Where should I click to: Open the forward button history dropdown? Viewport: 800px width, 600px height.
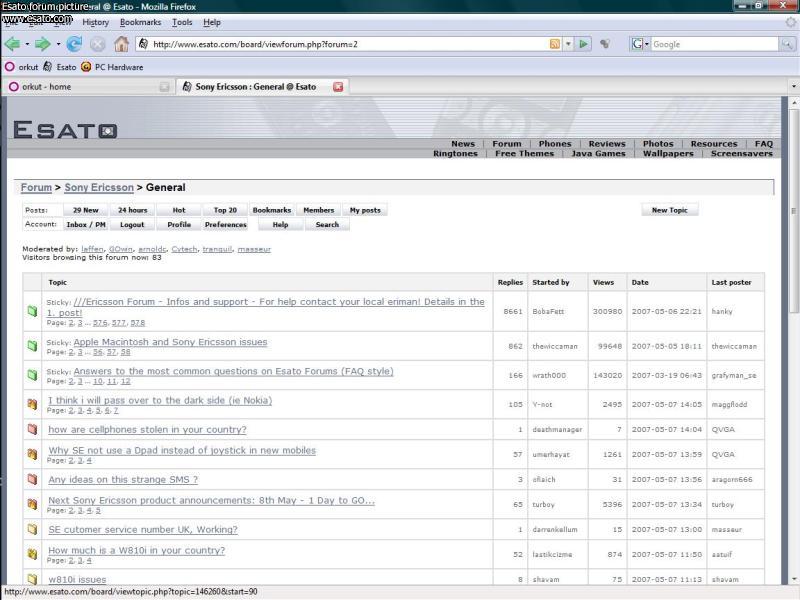click(58, 44)
